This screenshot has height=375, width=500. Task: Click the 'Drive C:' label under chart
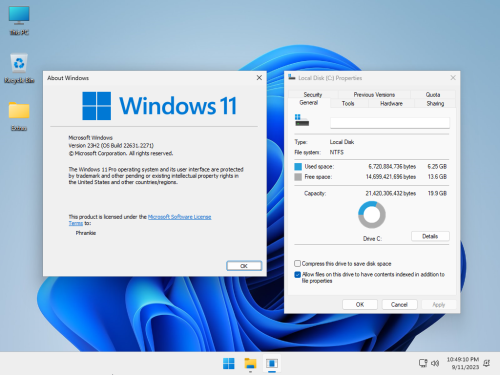(x=372, y=239)
